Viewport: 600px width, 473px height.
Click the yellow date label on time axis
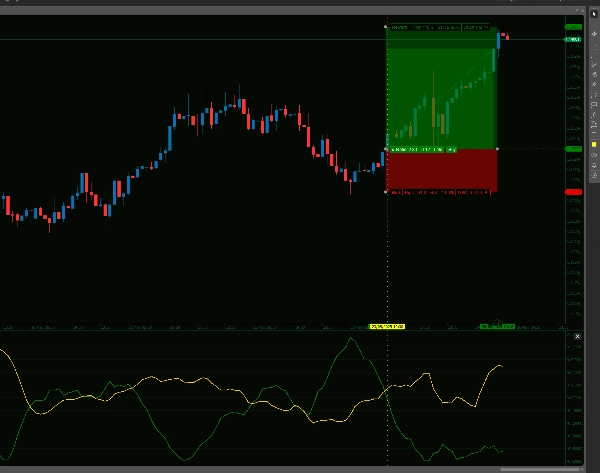(x=387, y=326)
